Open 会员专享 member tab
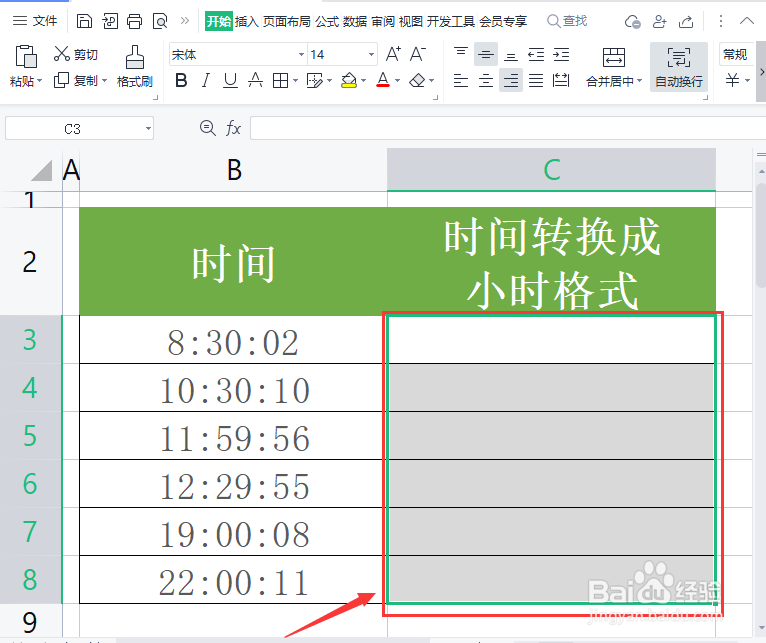The width and height of the screenshot is (766, 643). 503,21
